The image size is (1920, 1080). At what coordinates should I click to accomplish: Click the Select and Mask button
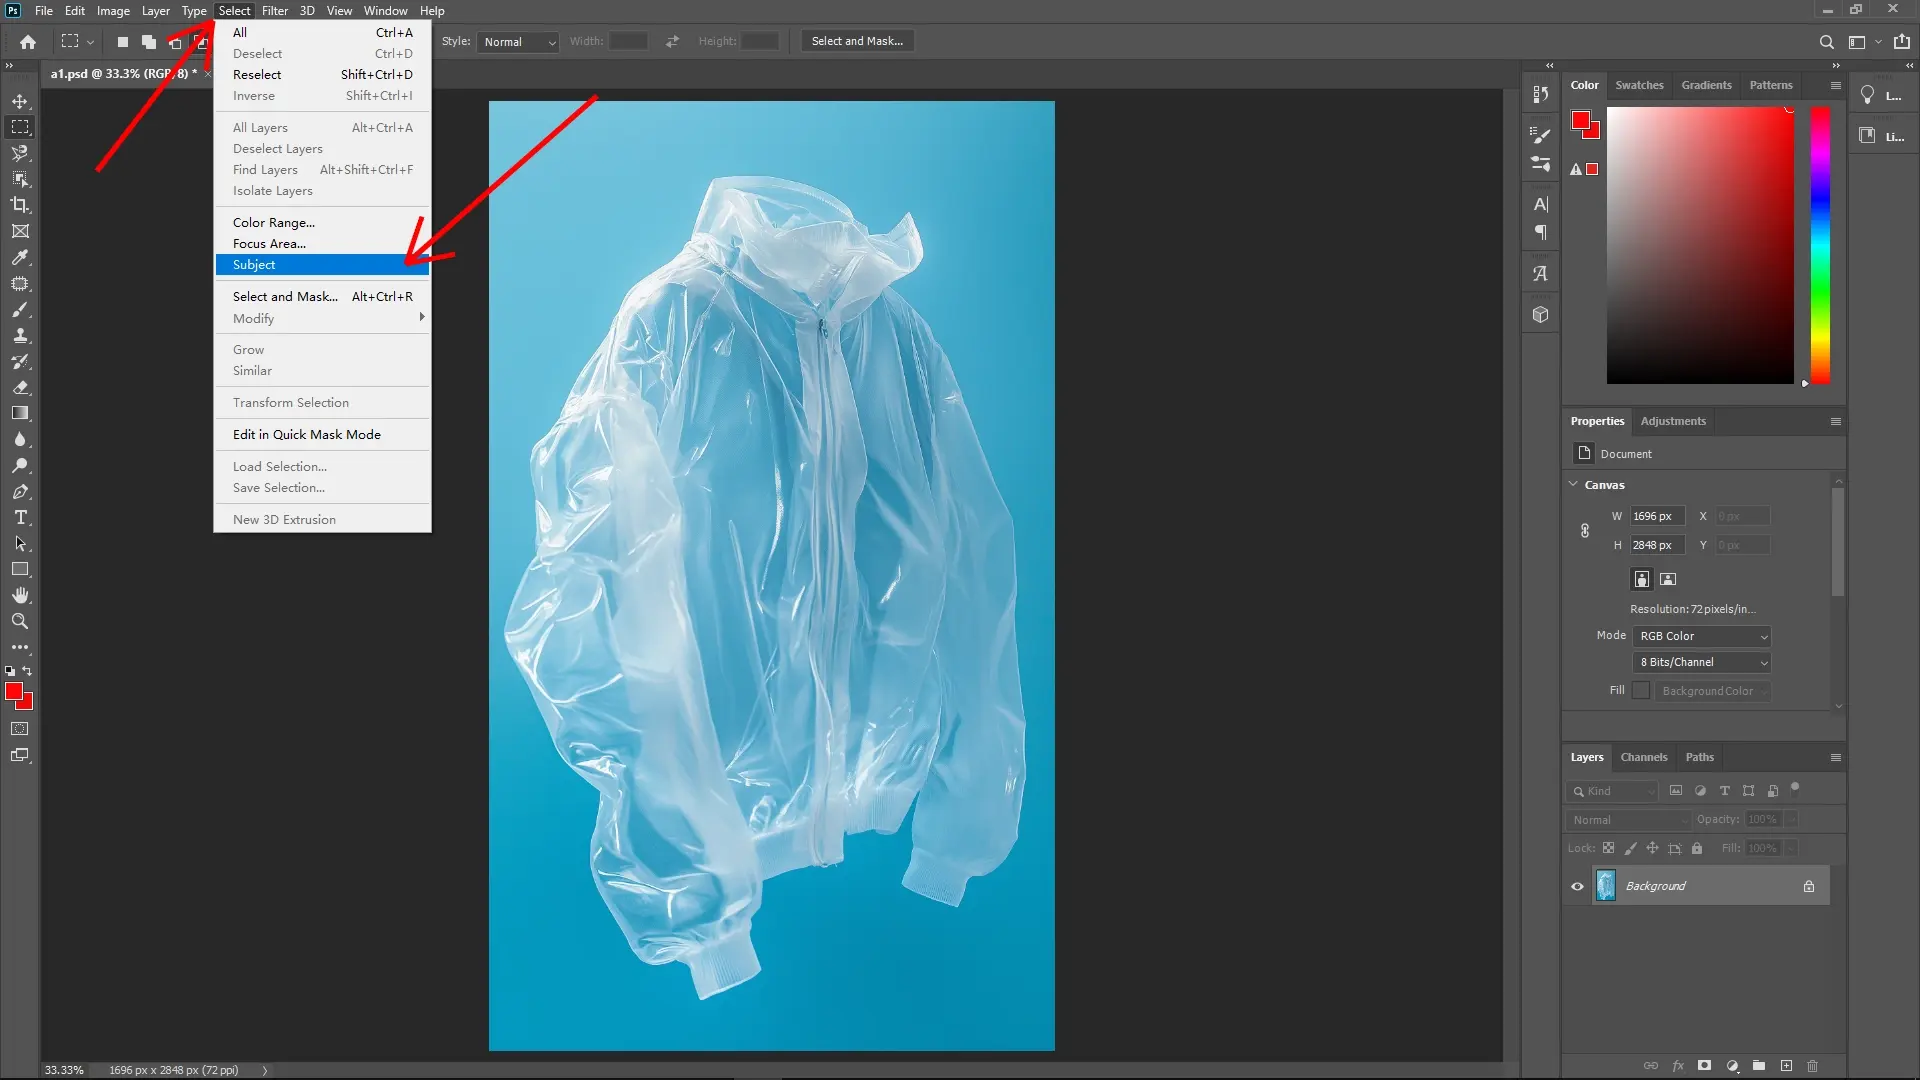[857, 41]
